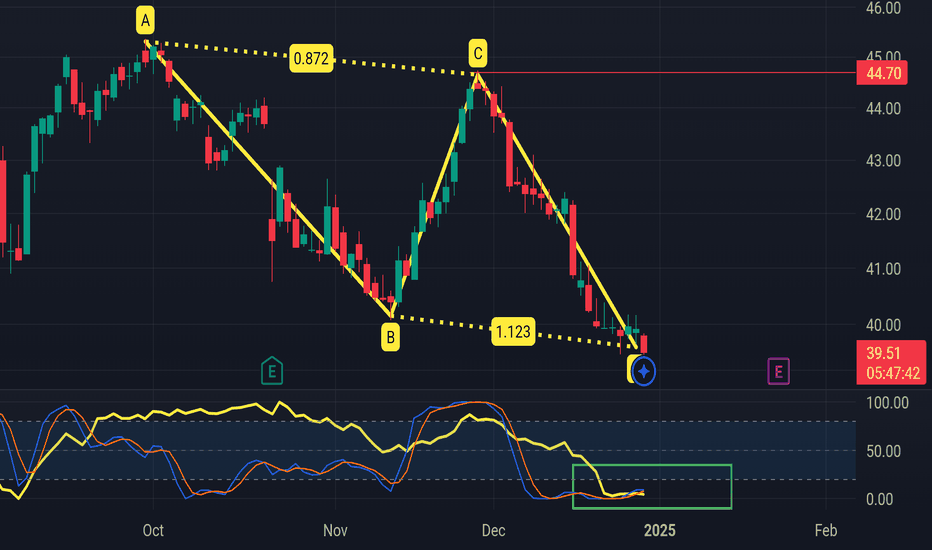The image size is (932, 550).
Task: Click the 0.872 ratio label
Action: pos(311,58)
